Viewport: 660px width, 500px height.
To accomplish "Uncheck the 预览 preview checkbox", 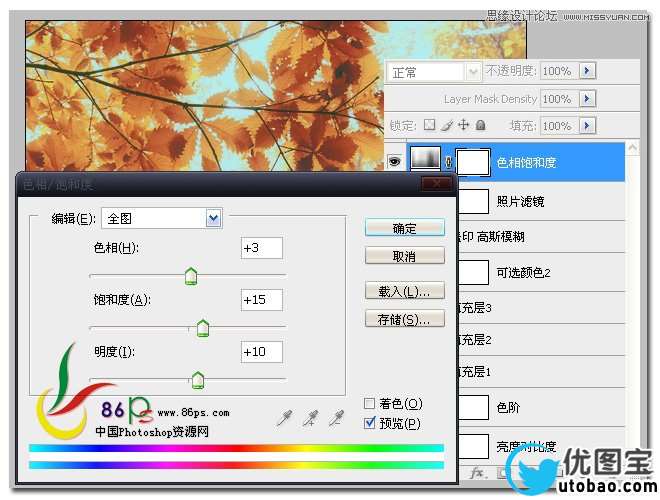I will (369, 423).
